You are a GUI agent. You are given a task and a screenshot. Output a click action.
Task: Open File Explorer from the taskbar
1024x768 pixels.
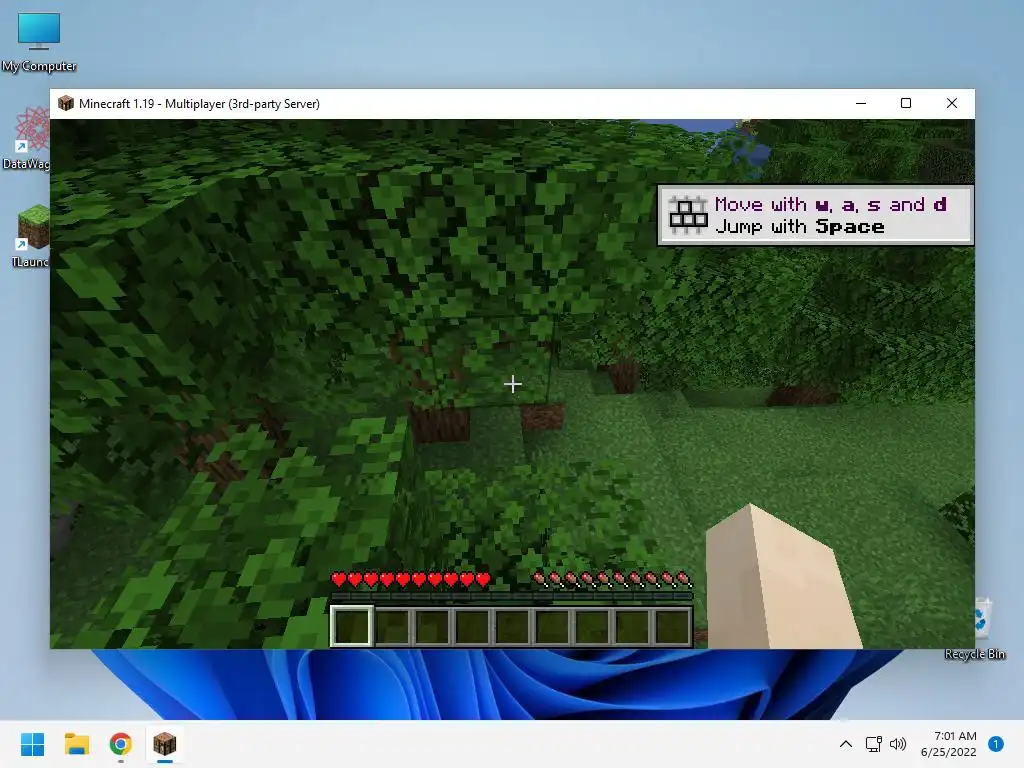pos(76,744)
